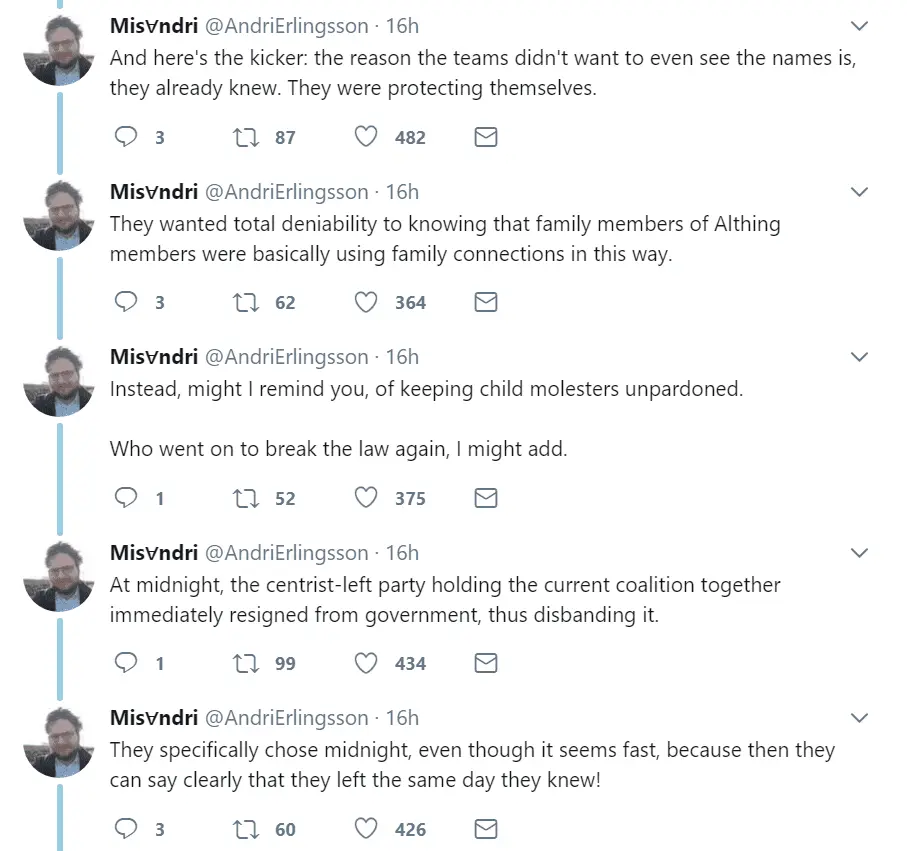Like the tweet with 482 likes
The width and height of the screenshot is (907, 851).
[366, 137]
